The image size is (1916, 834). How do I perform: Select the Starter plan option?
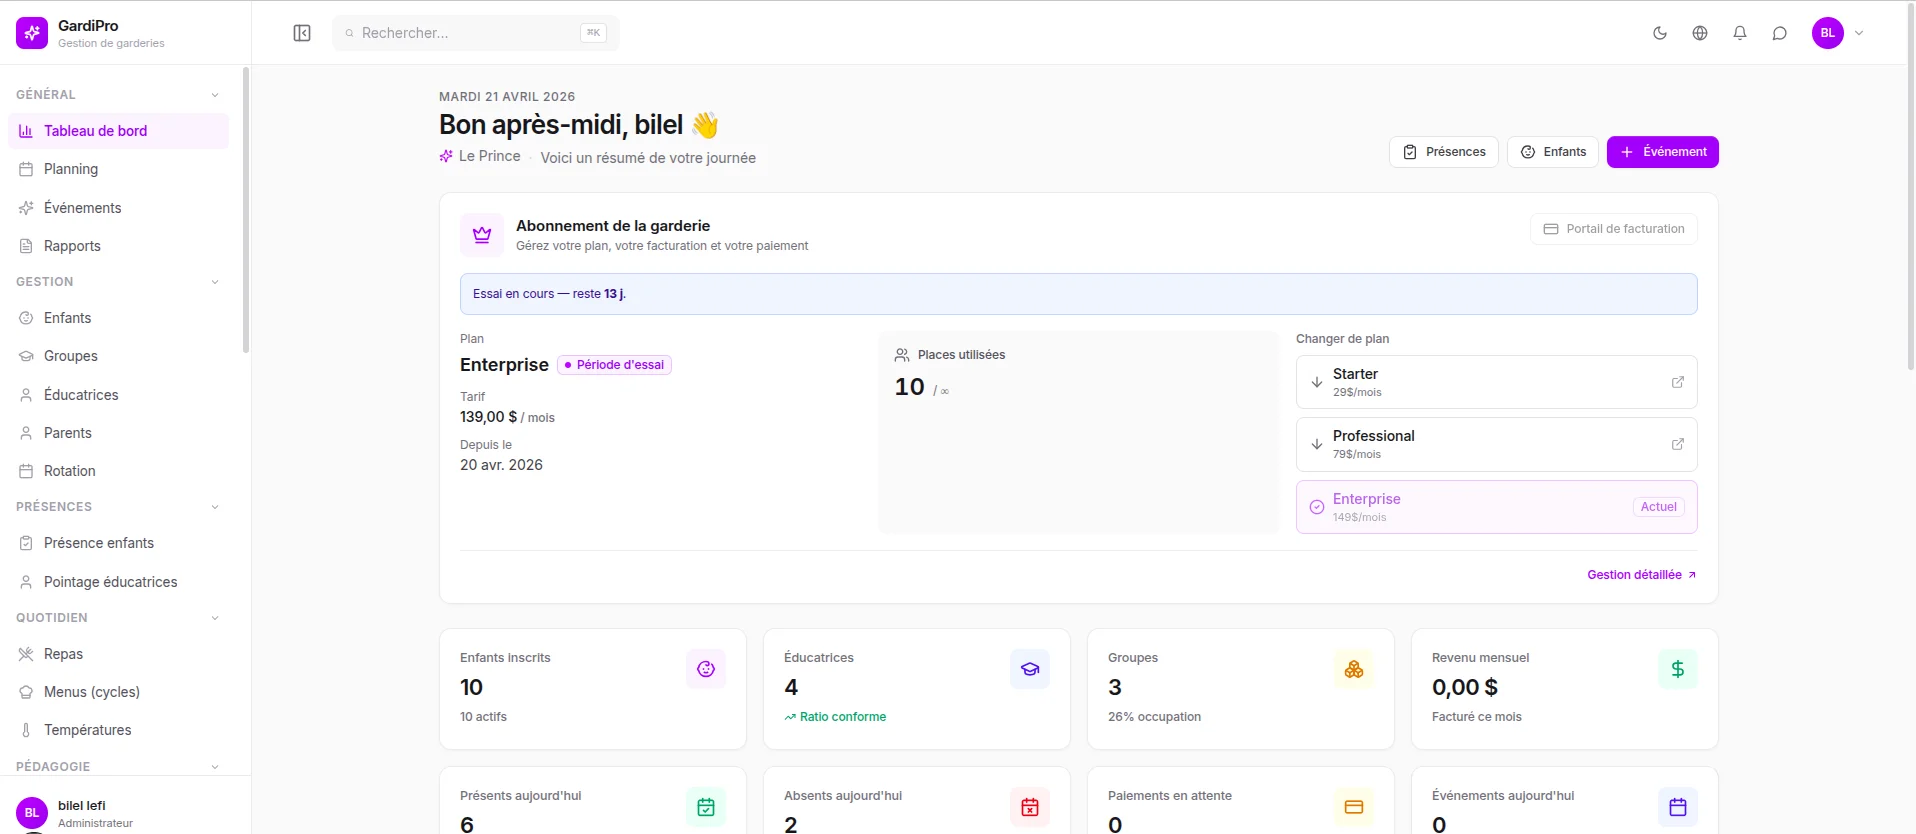pyautogui.click(x=1496, y=382)
